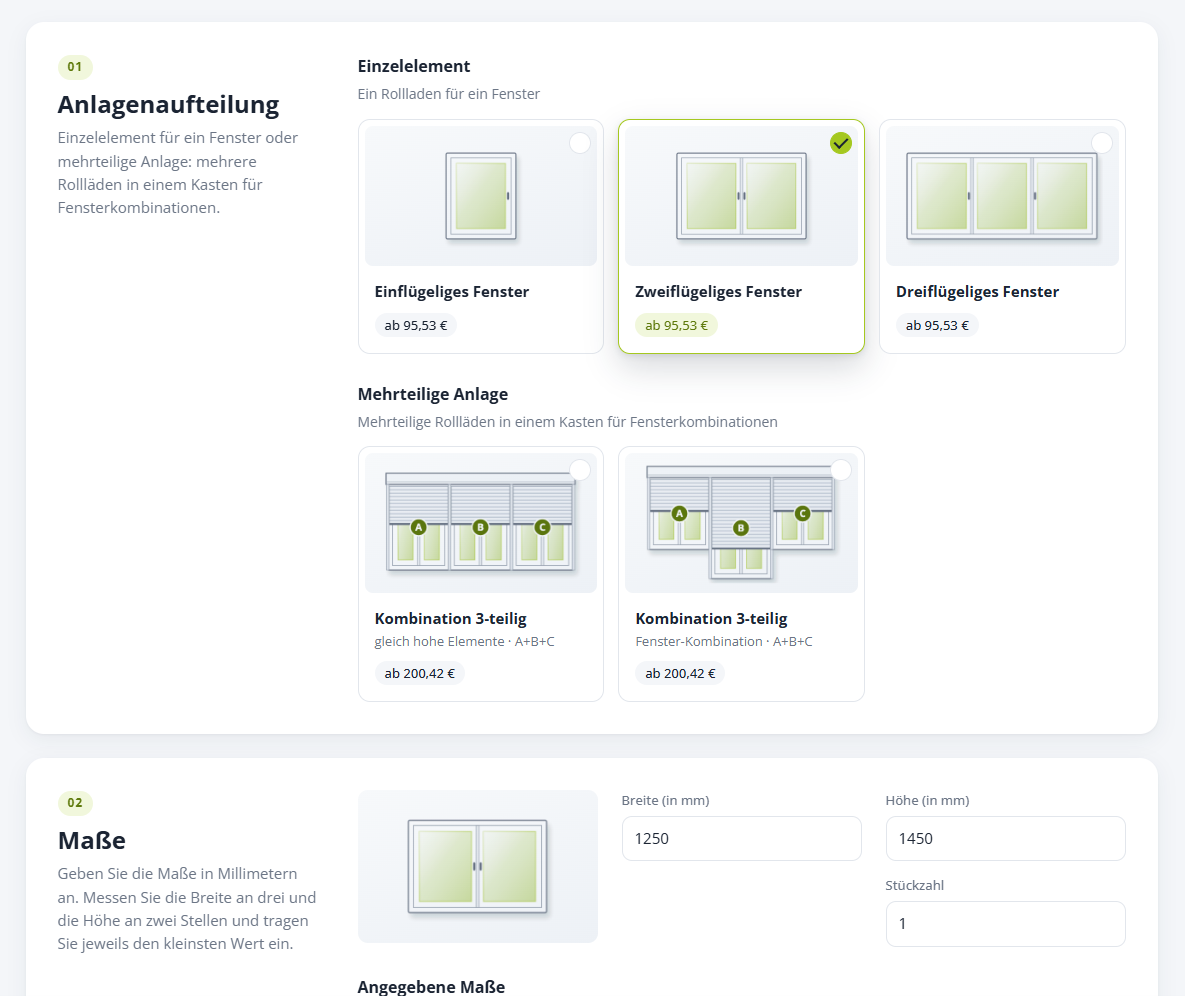Click the Stückzahl label

point(914,886)
